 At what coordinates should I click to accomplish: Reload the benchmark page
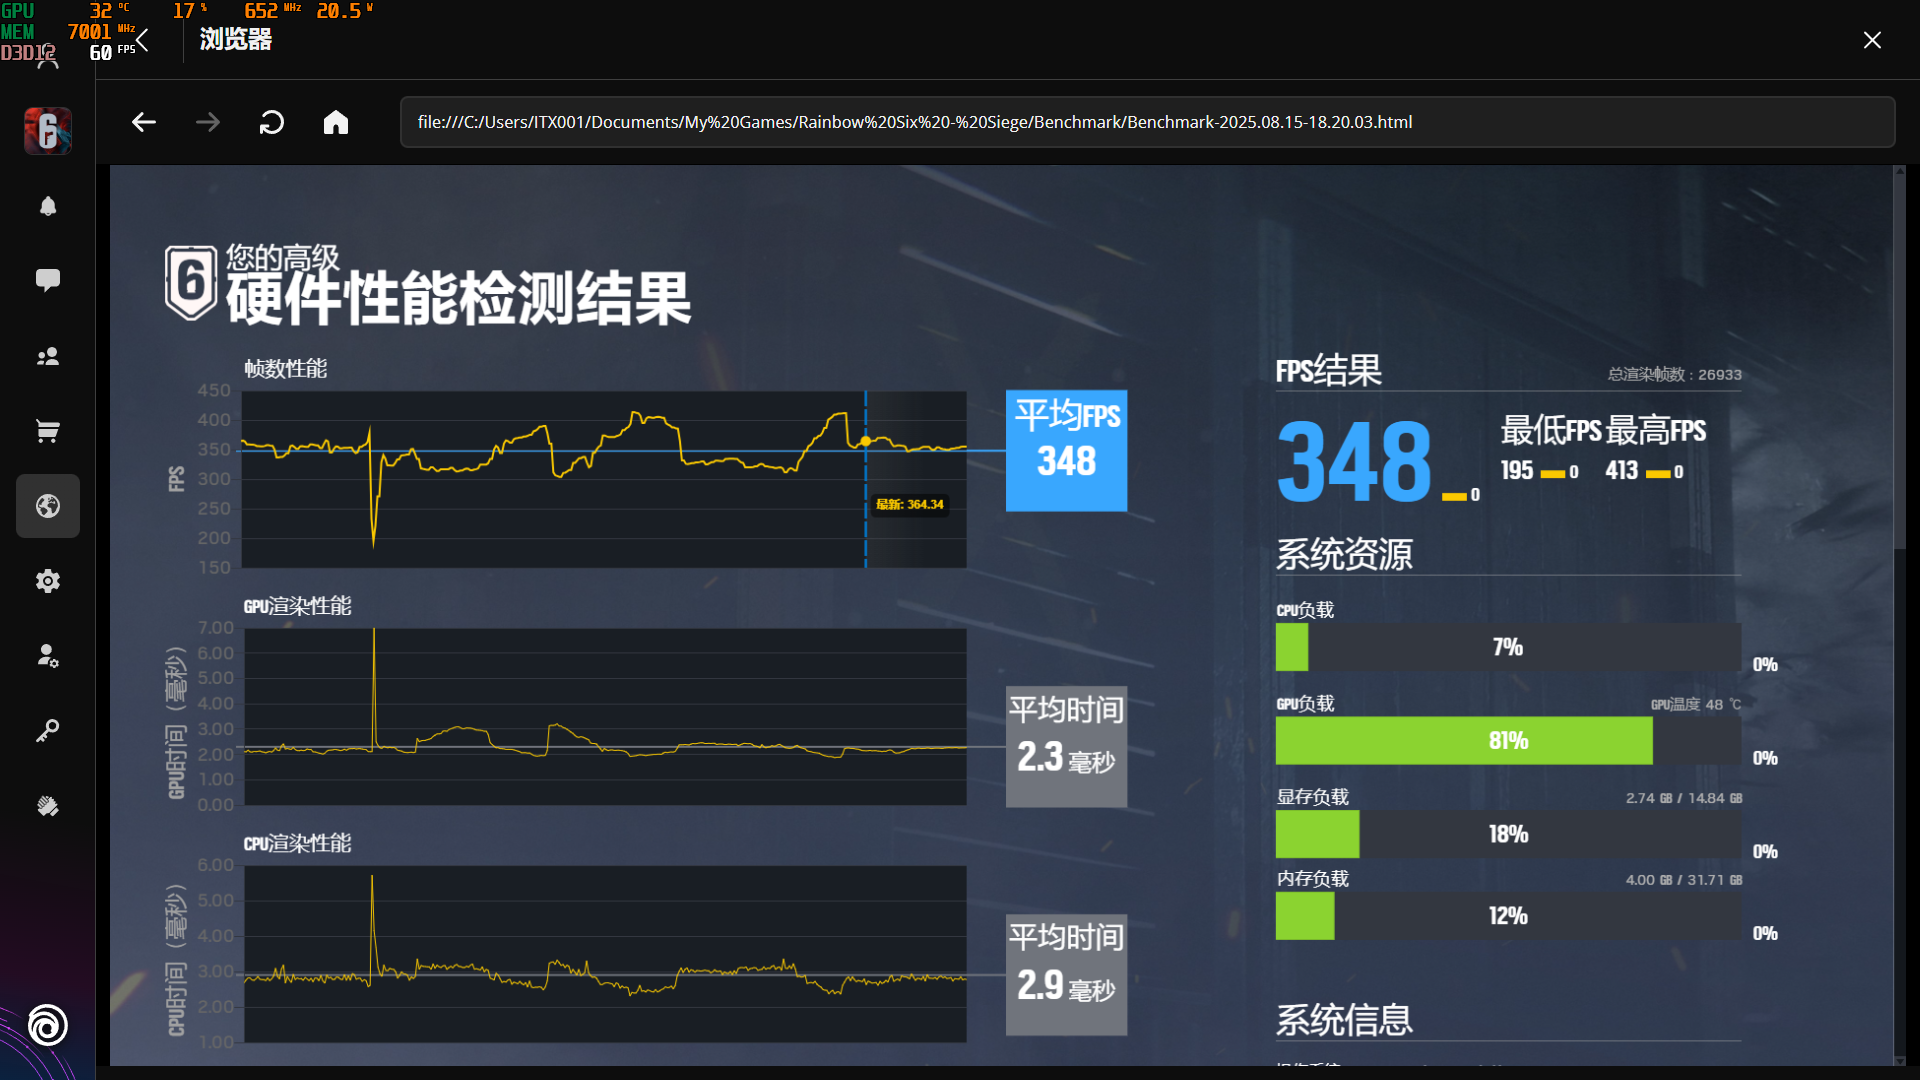click(x=272, y=122)
